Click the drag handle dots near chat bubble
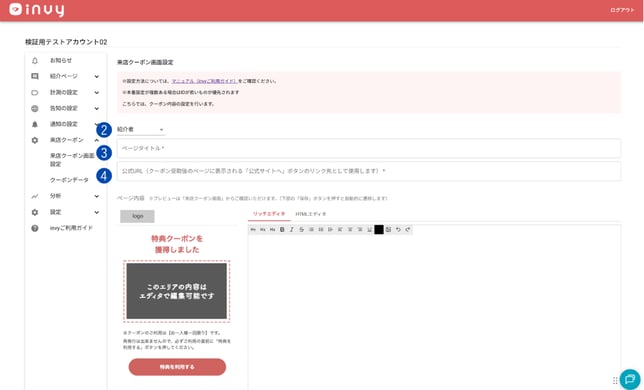 (x=615, y=381)
